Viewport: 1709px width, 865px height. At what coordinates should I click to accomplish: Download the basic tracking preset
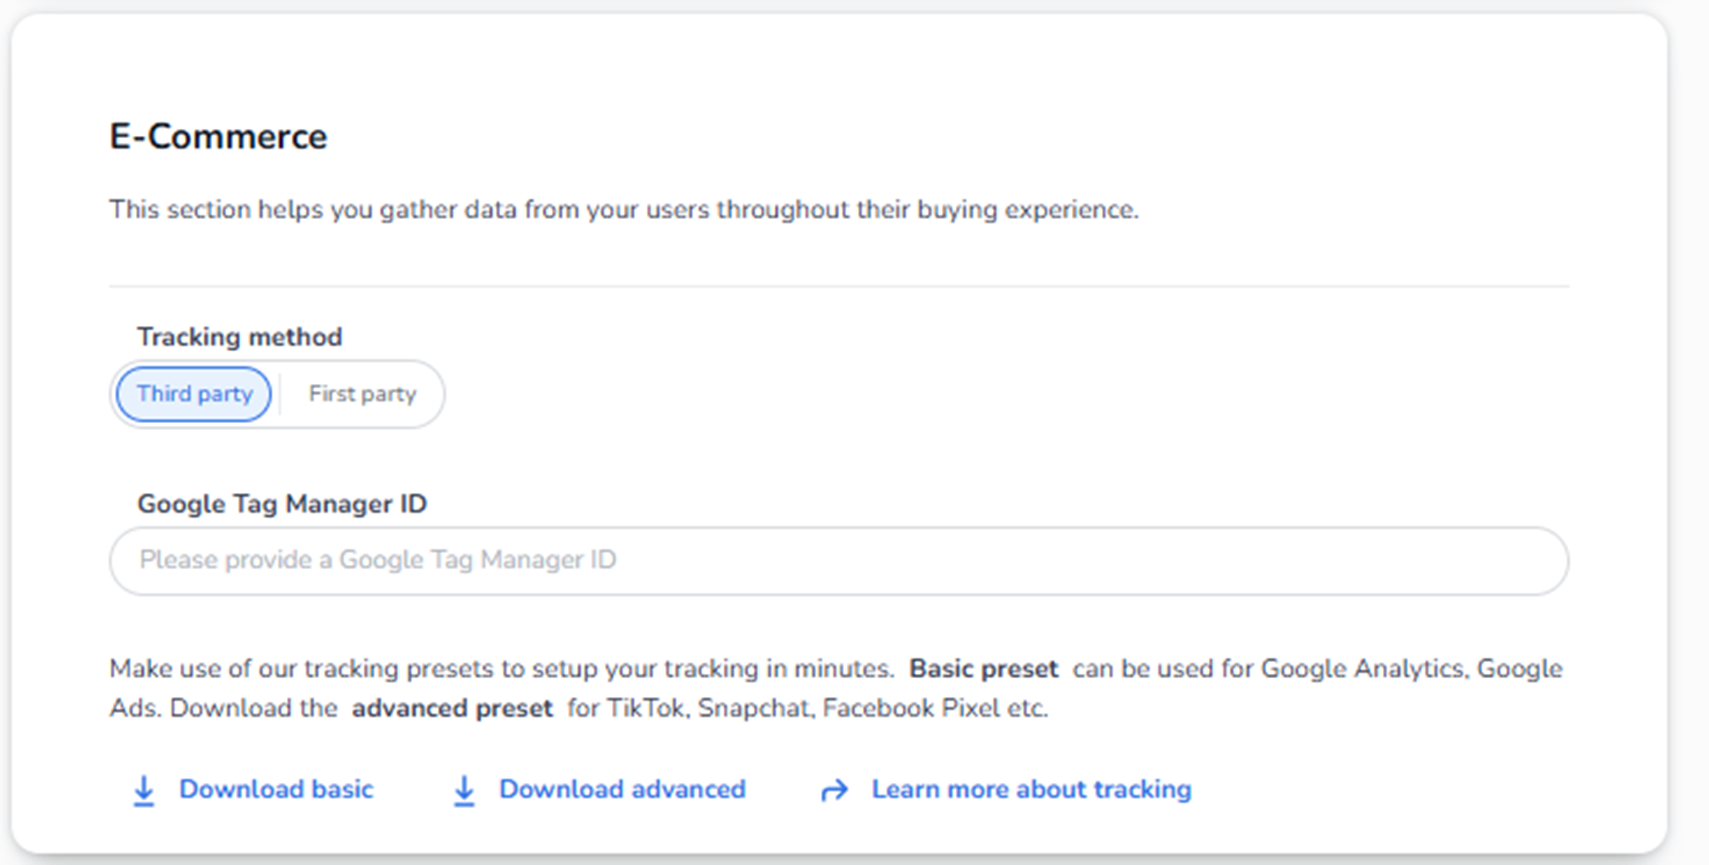coord(276,789)
